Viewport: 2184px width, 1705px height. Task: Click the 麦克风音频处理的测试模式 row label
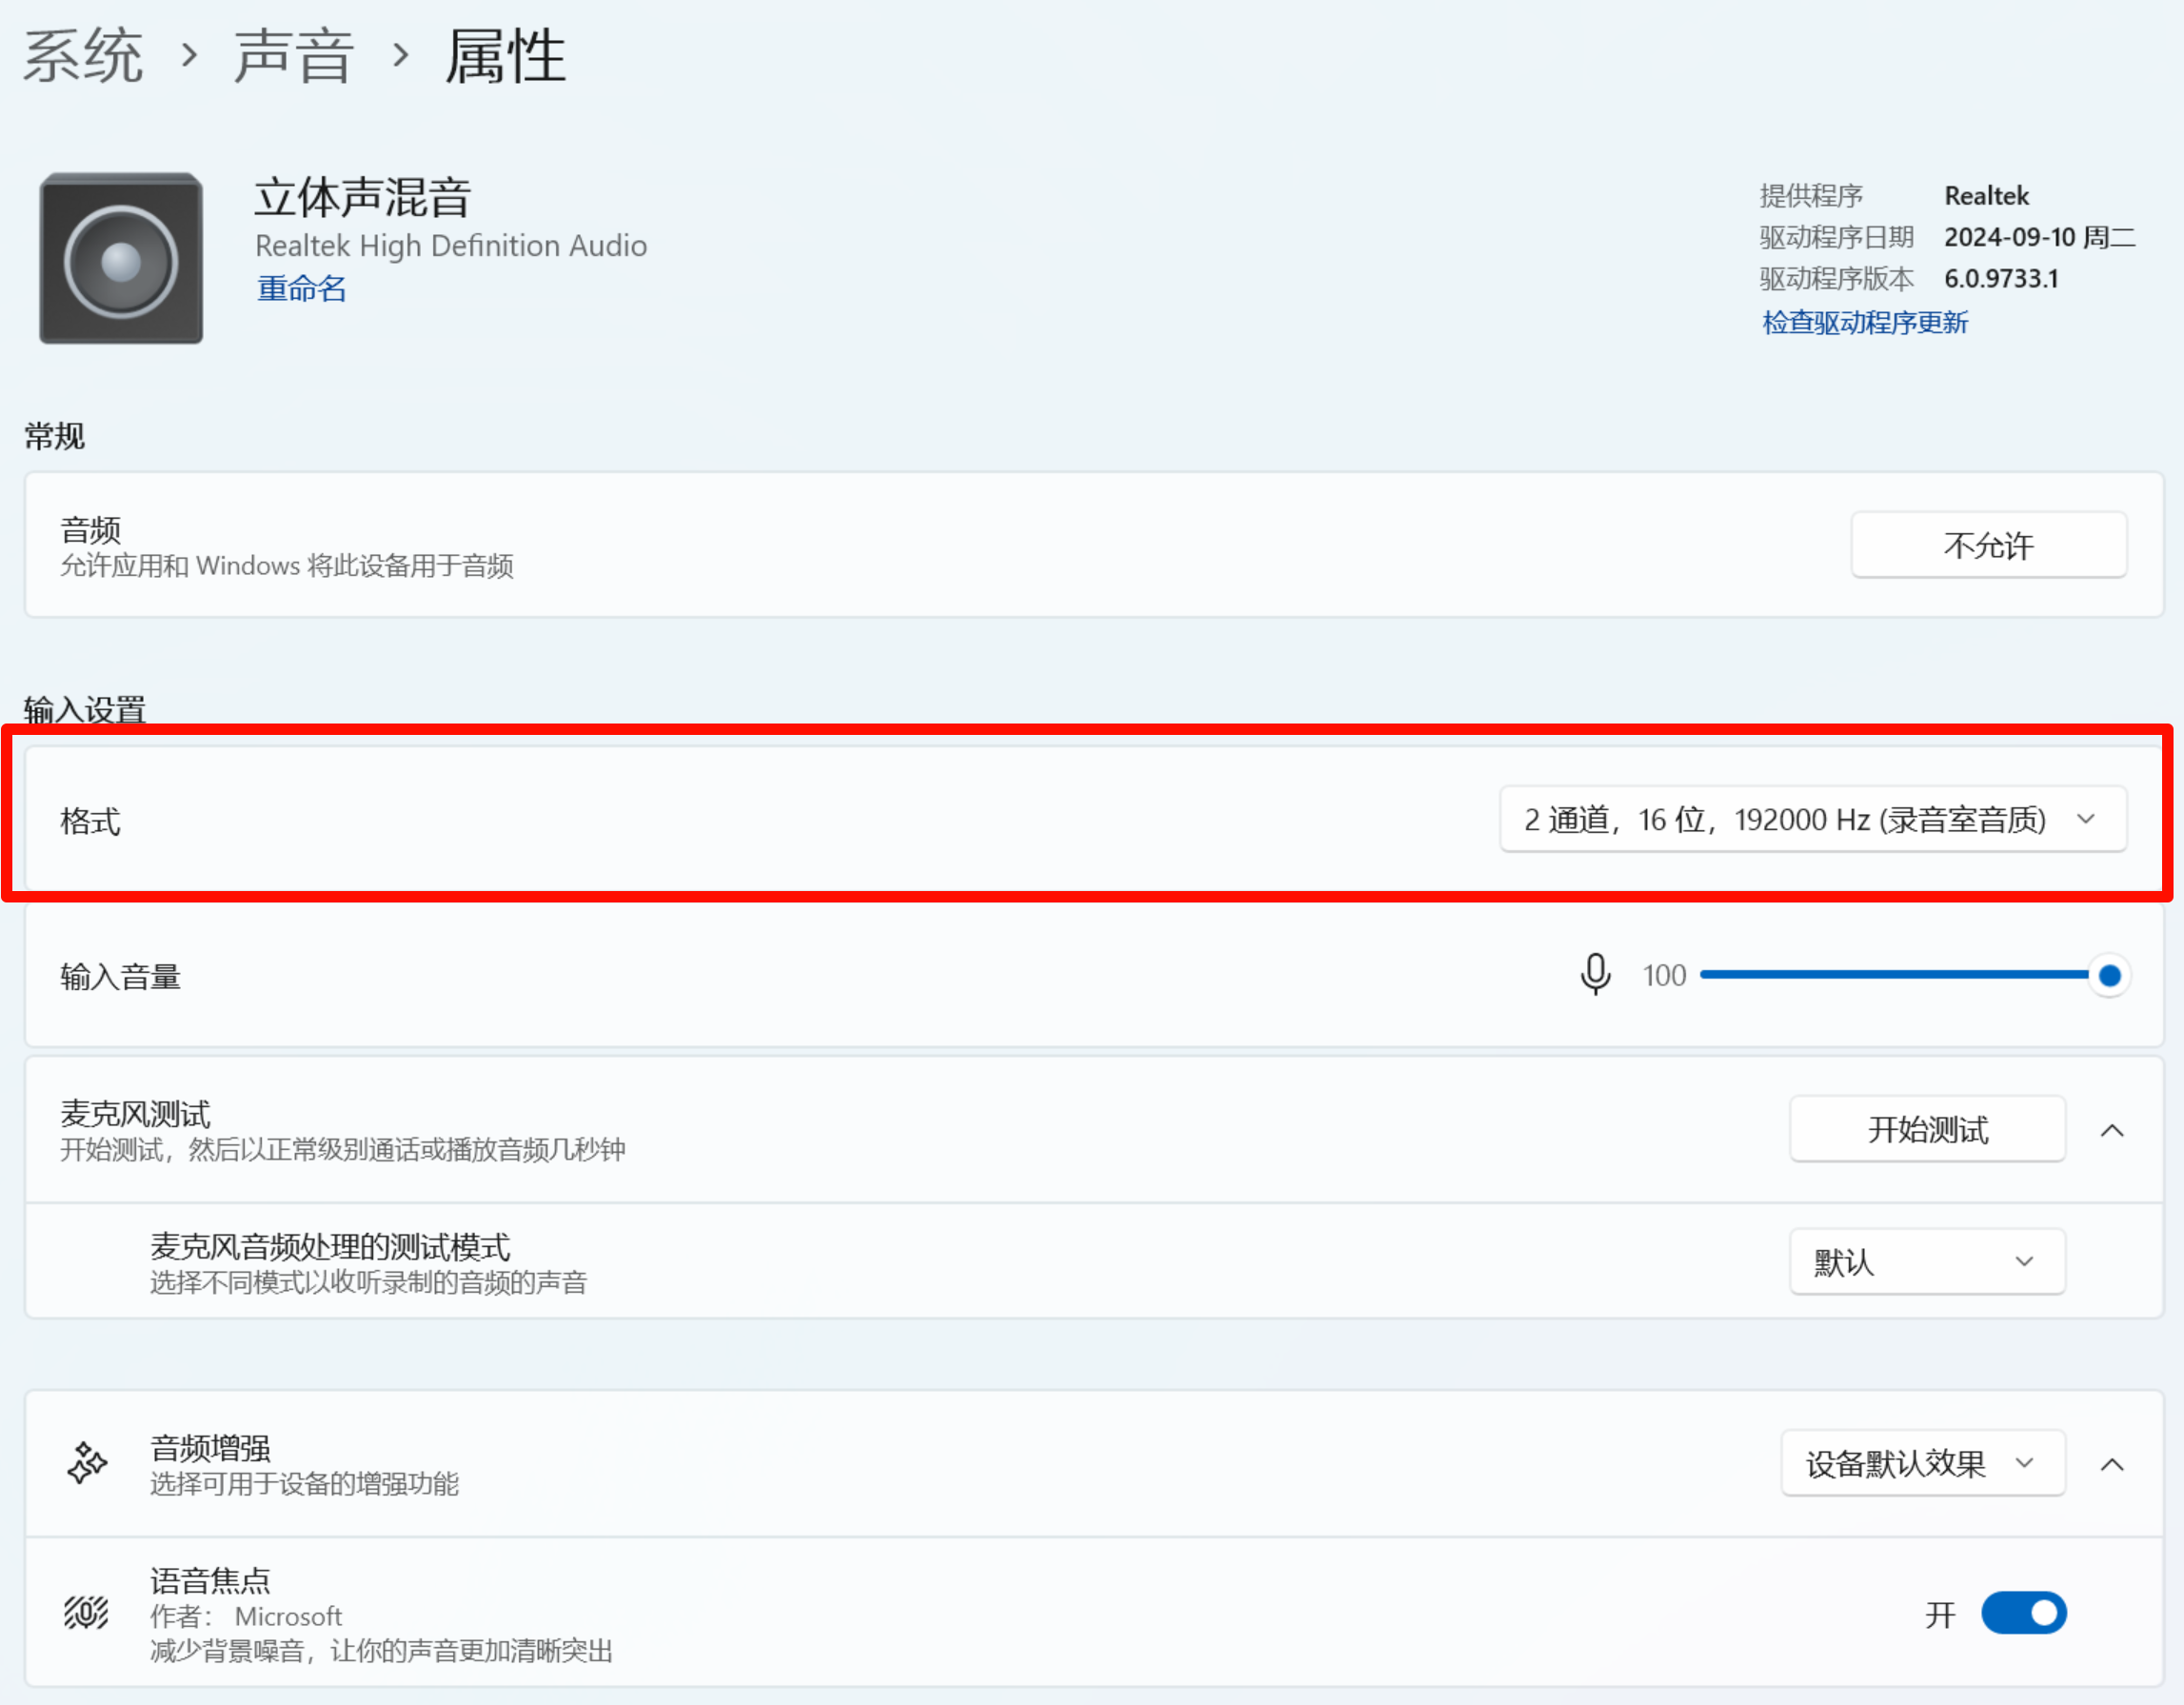330,1247
